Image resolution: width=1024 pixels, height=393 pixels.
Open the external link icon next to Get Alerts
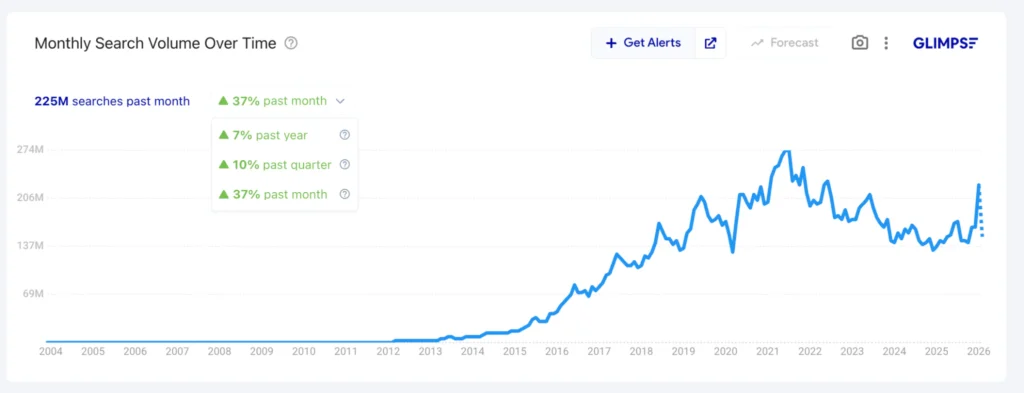(710, 43)
